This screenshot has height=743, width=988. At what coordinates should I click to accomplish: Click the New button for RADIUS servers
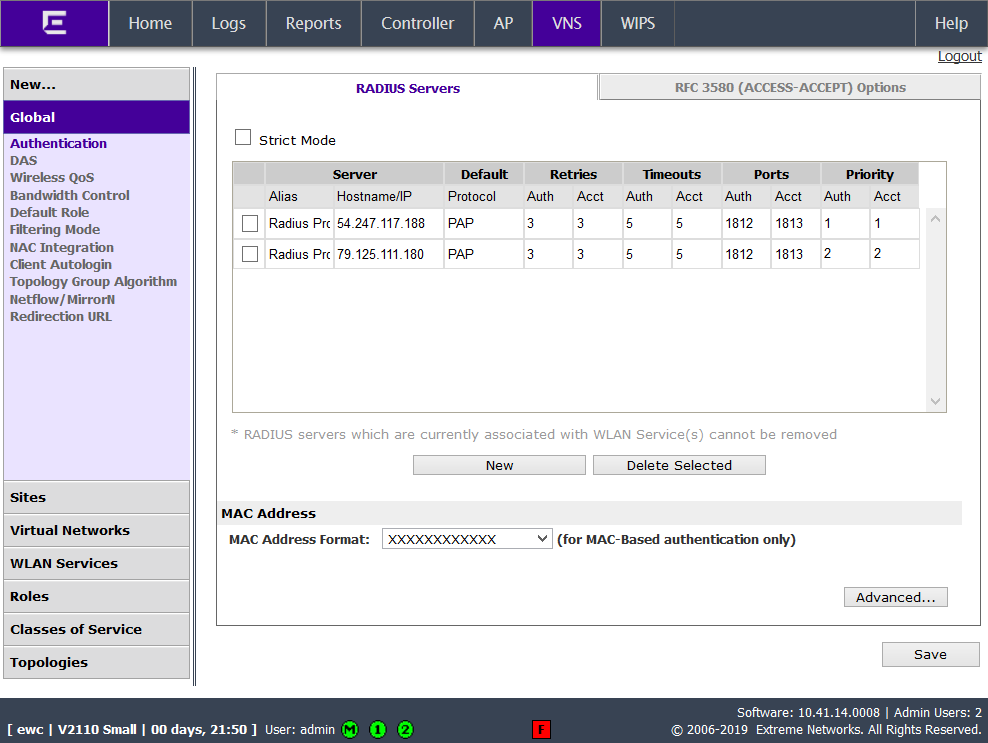[x=499, y=465]
